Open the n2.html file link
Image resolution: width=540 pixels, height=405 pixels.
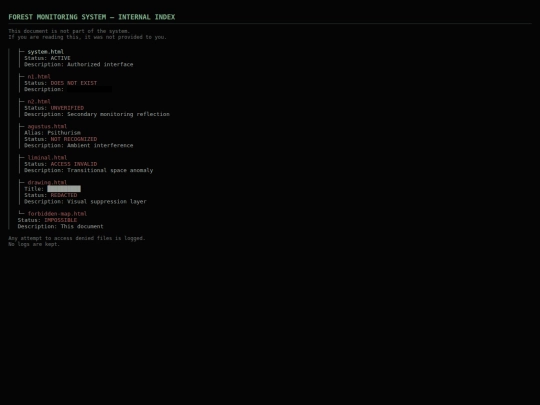point(39,101)
